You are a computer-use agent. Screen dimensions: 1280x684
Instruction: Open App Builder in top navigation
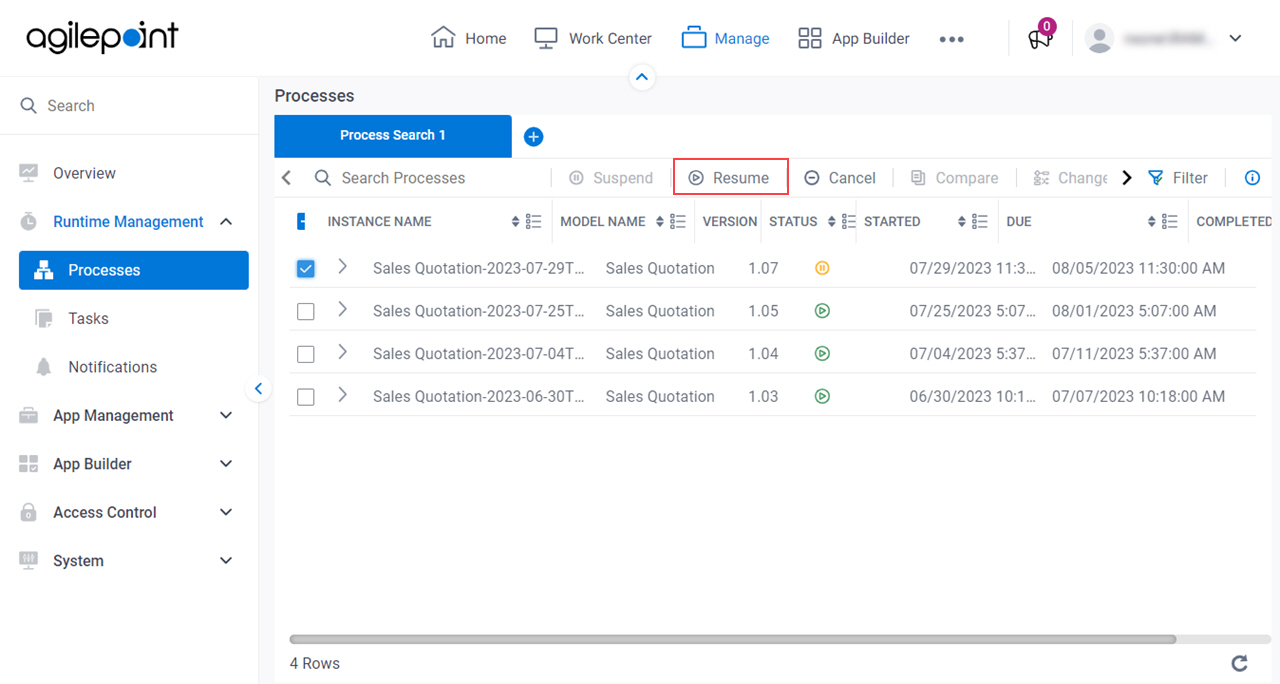click(854, 38)
